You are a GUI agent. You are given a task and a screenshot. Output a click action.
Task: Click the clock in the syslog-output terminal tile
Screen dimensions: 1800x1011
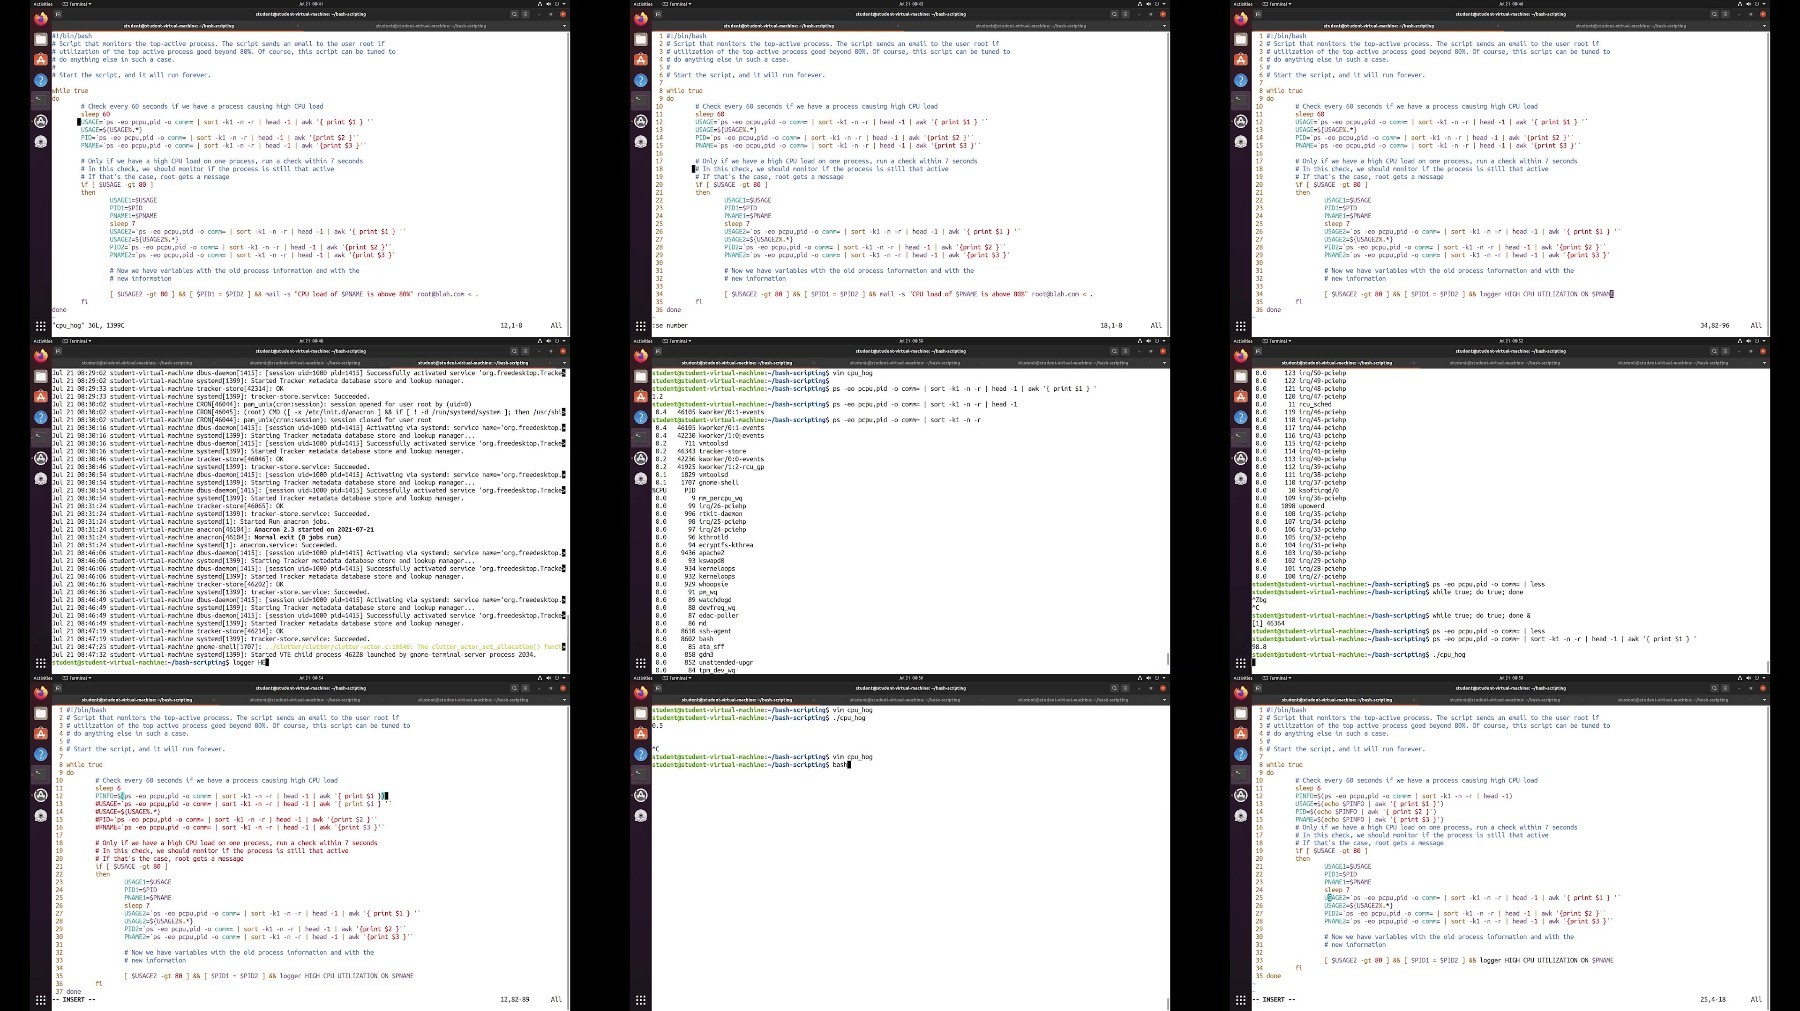(x=310, y=341)
